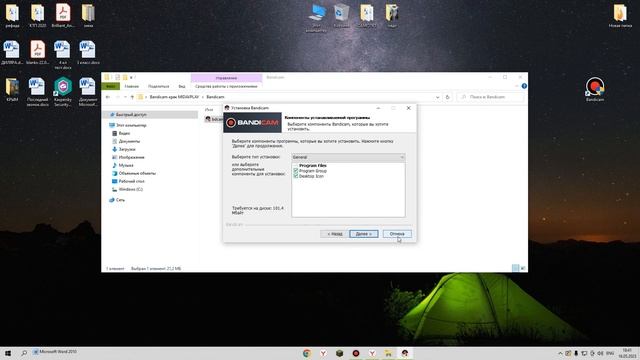This screenshot has height=360, width=640.
Task: Close the Bandicam installer window
Action: pos(409,108)
